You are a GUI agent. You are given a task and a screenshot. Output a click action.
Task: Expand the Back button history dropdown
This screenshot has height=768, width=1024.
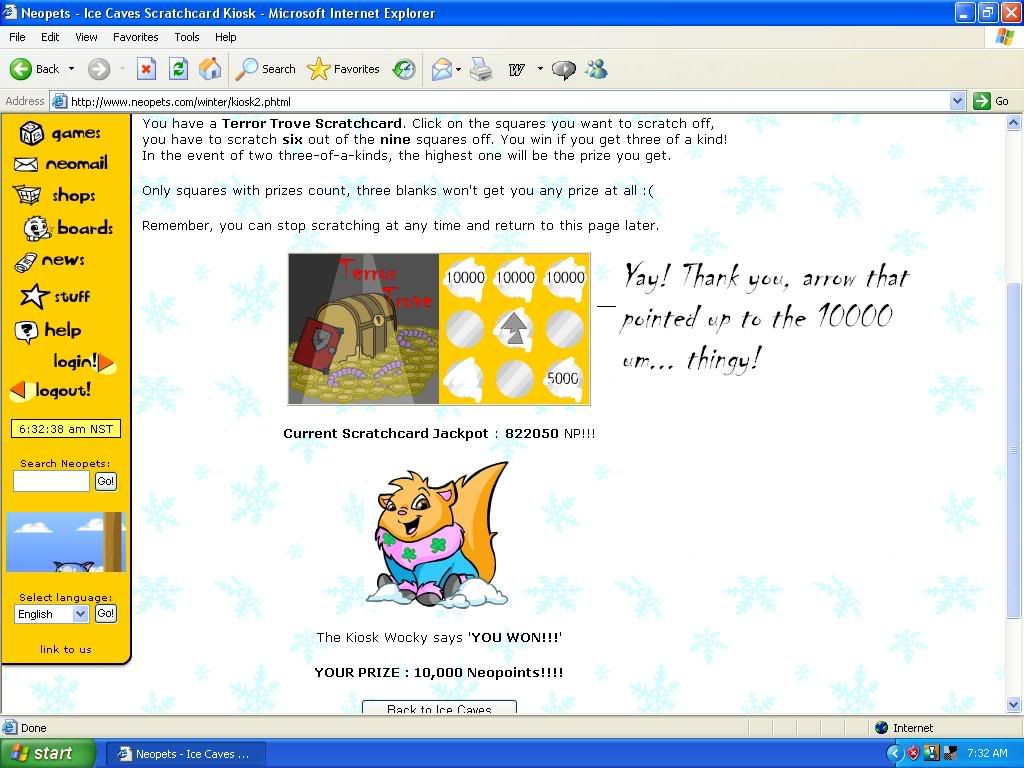pyautogui.click(x=71, y=69)
